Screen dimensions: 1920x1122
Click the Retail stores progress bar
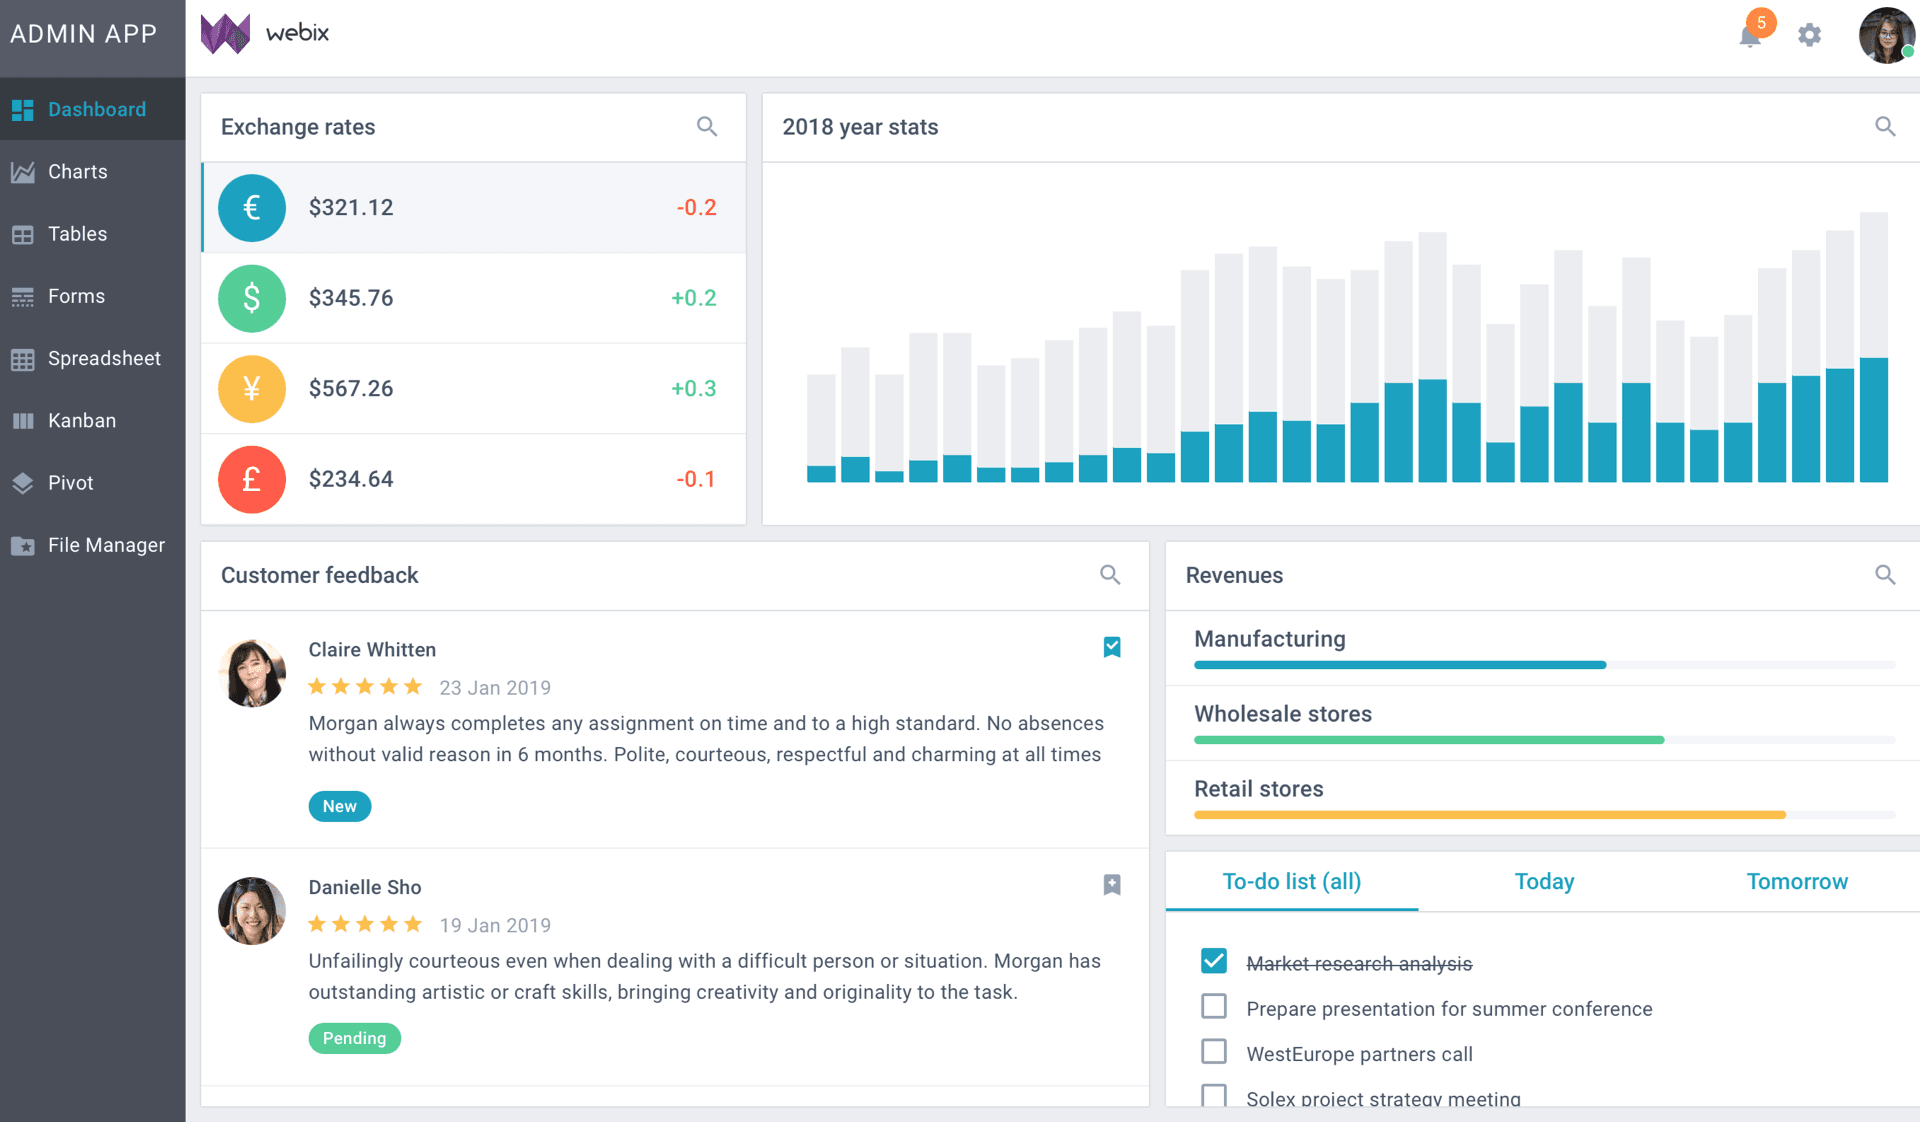(x=1544, y=815)
